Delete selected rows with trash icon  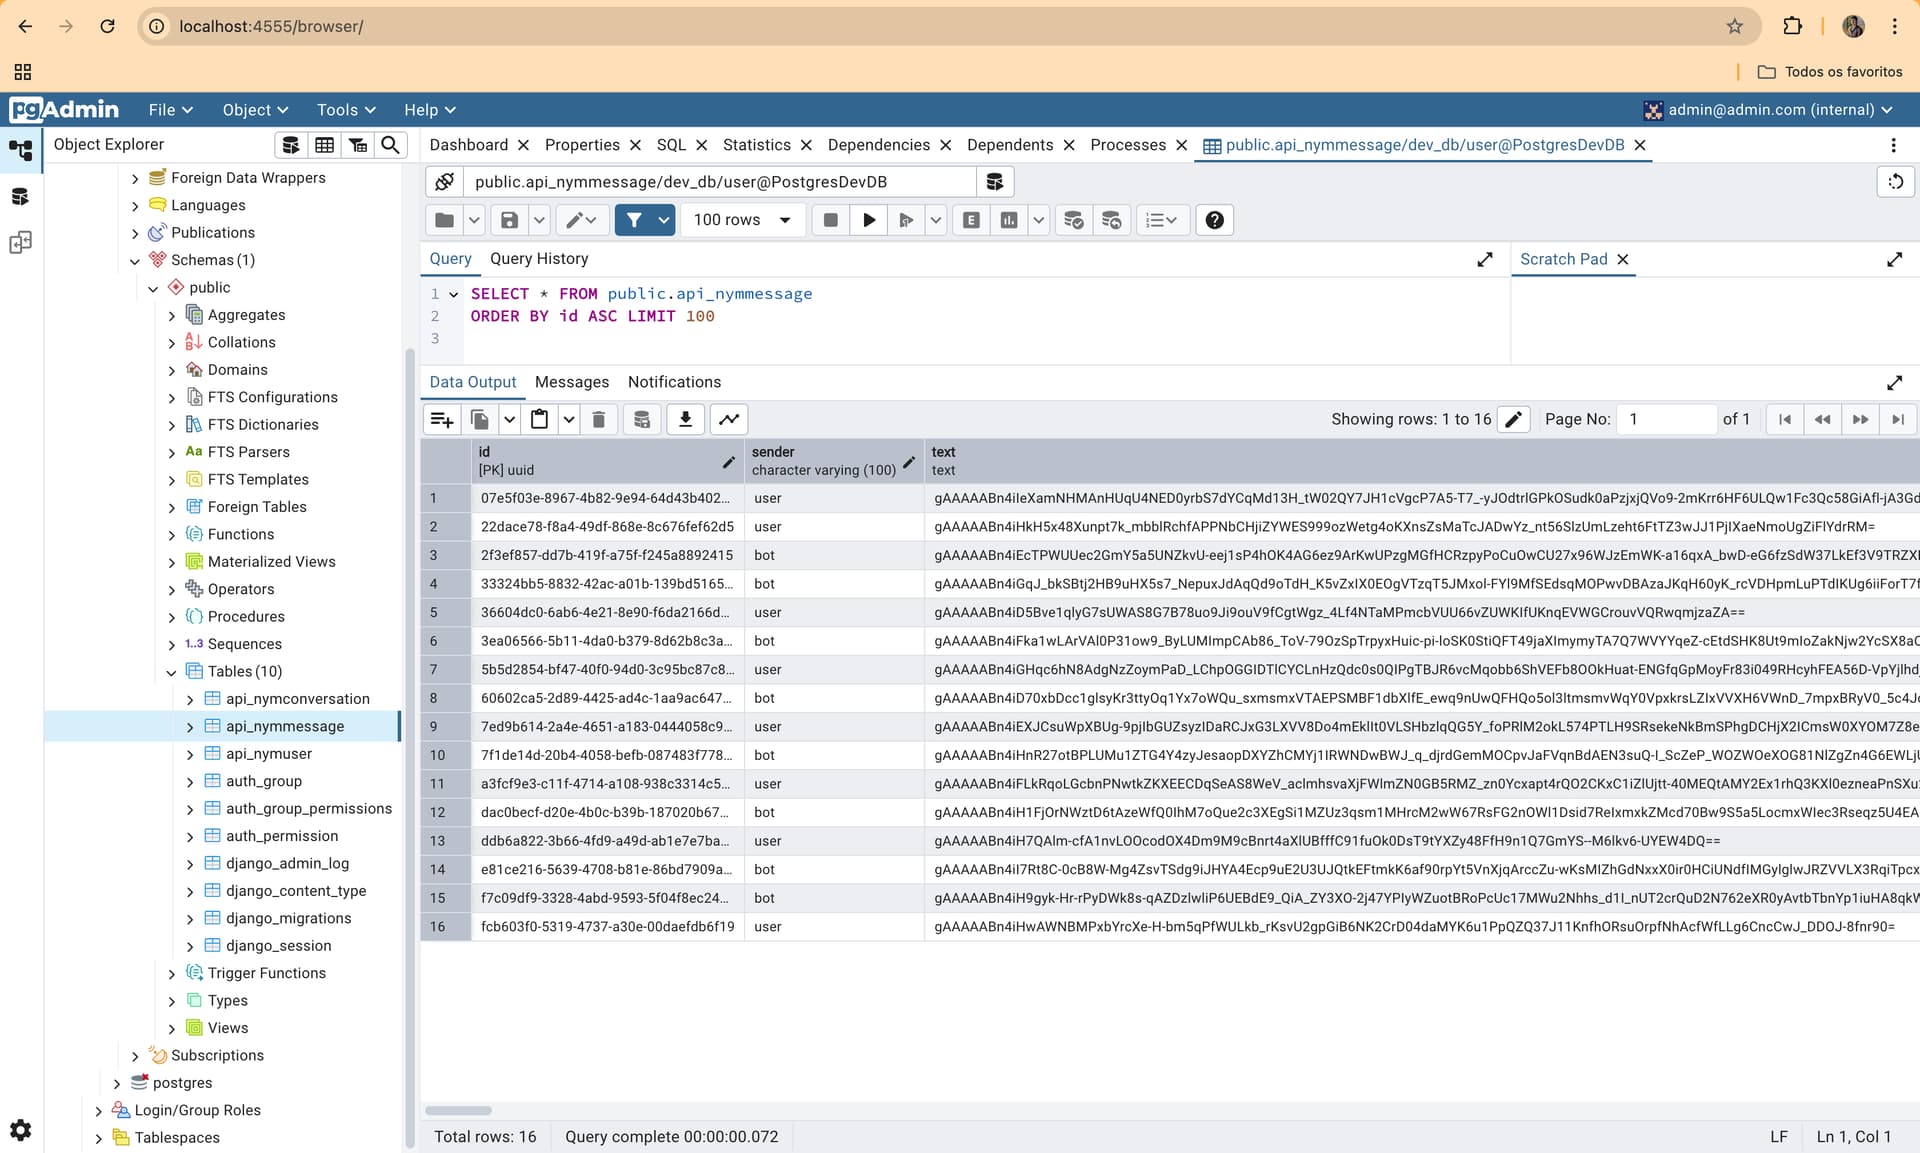(x=599, y=419)
